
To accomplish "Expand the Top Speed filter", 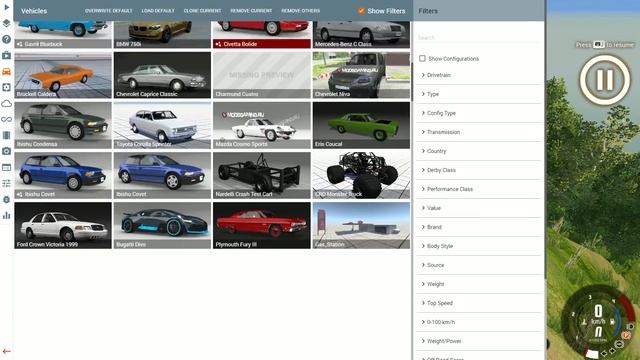I will [x=479, y=303].
